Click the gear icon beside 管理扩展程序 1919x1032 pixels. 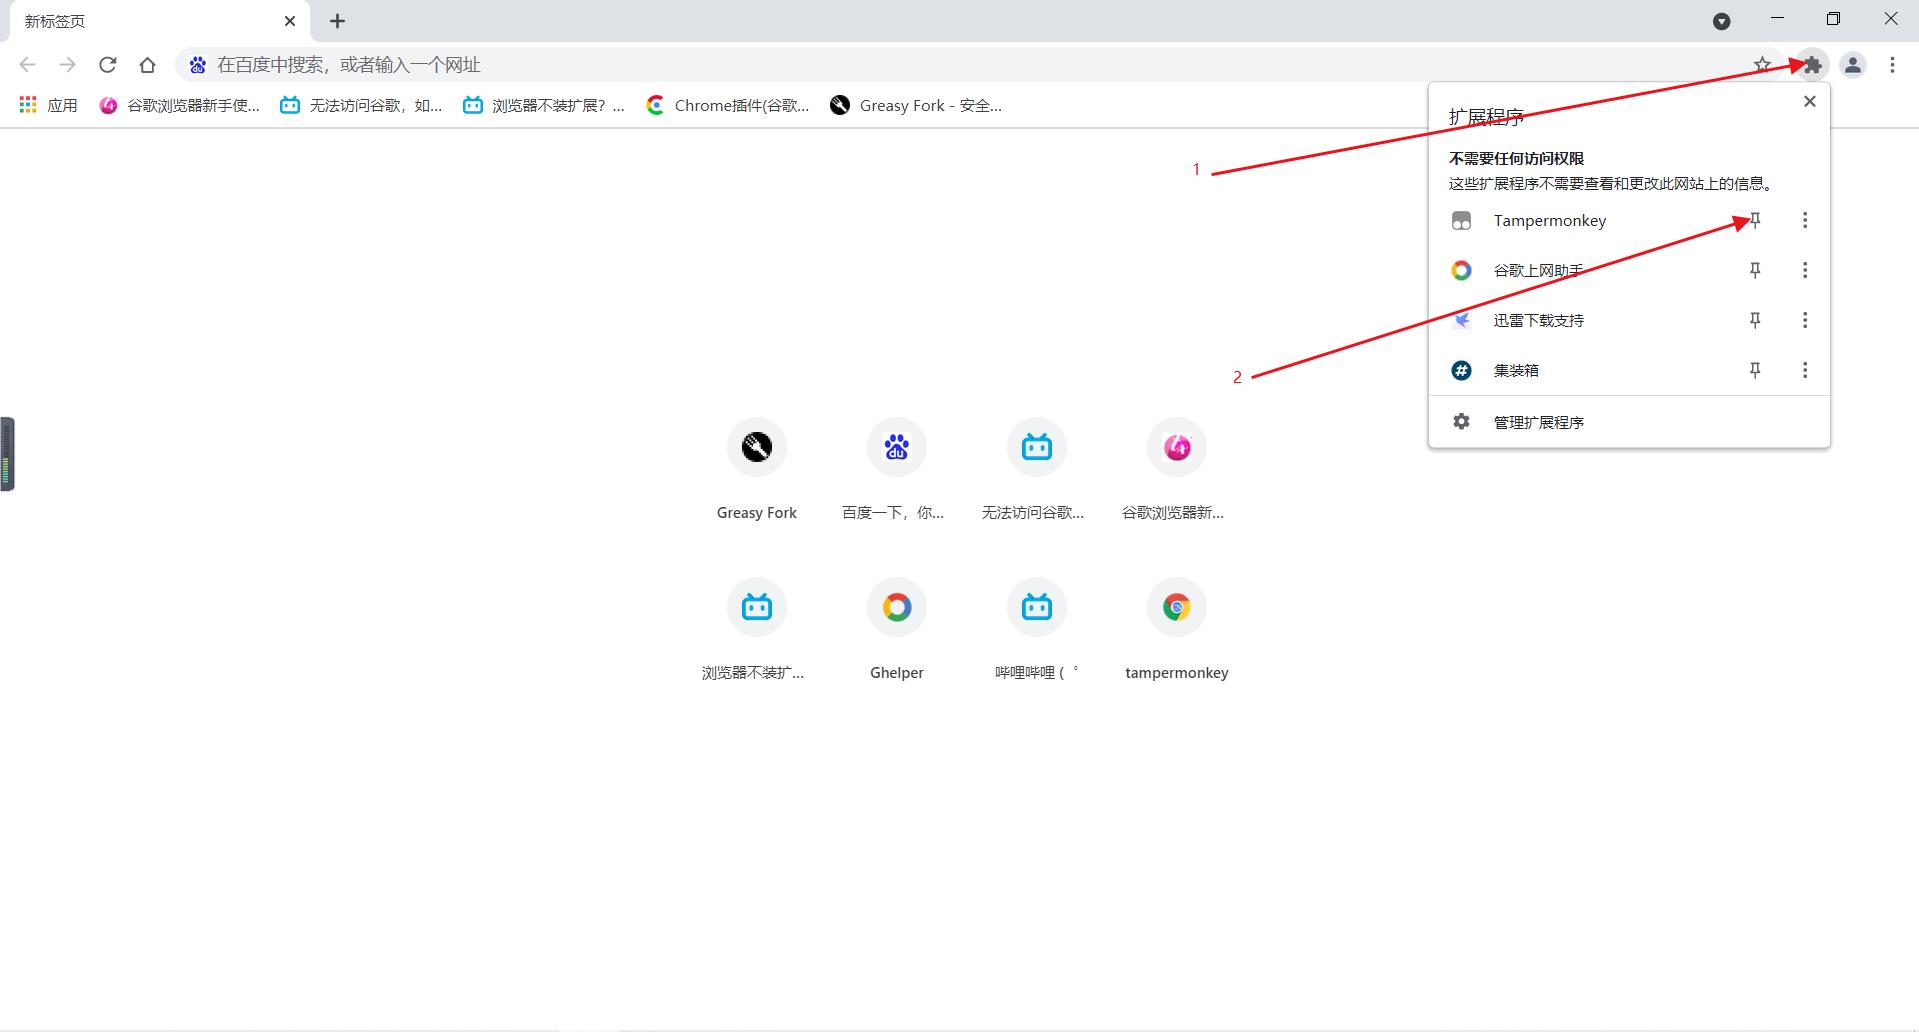click(x=1461, y=422)
